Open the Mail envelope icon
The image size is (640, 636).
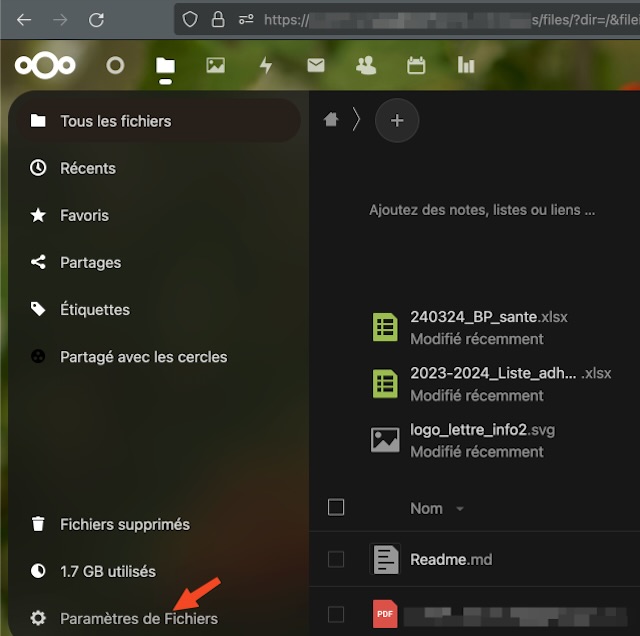pos(316,66)
